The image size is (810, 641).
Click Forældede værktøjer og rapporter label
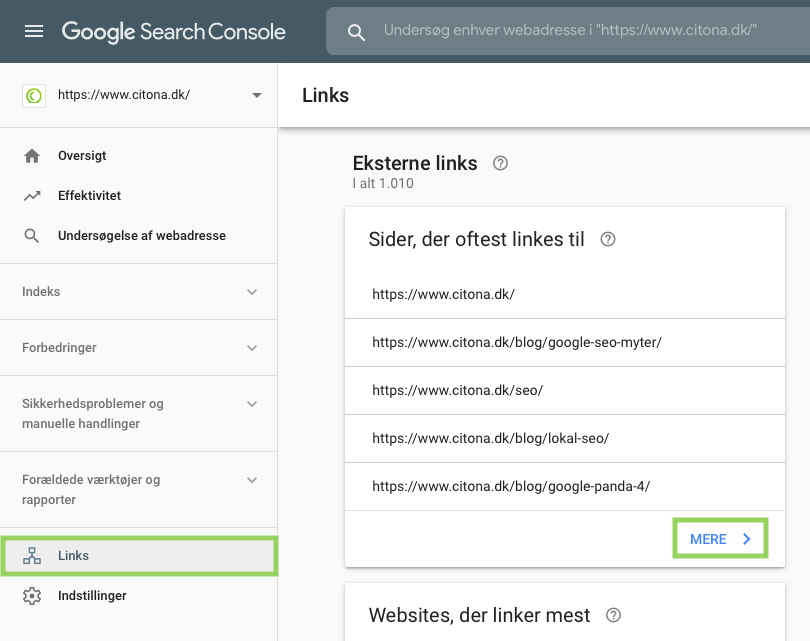coord(91,490)
